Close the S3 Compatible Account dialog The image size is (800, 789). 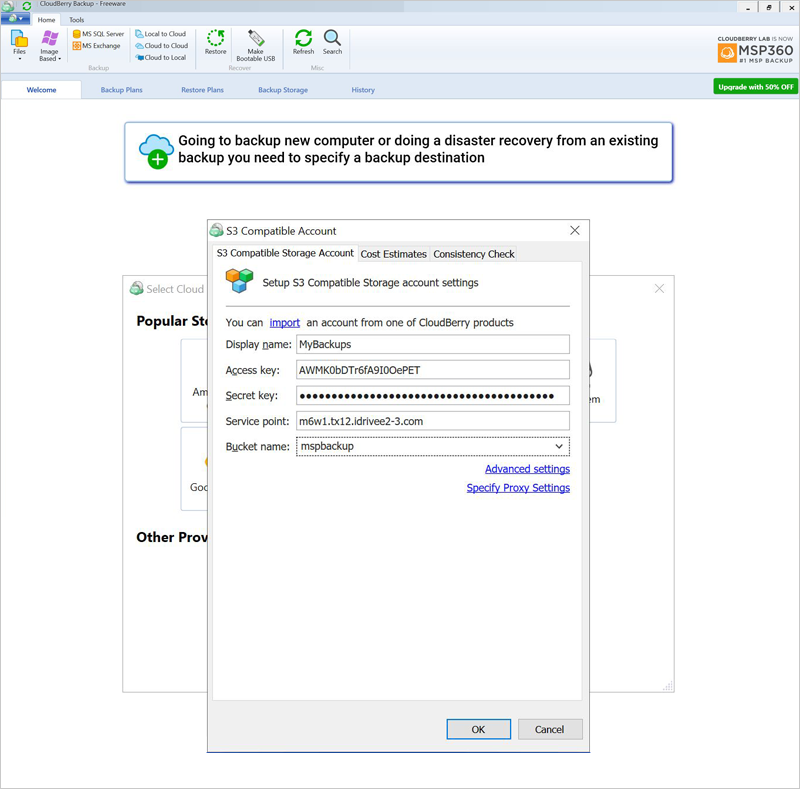[x=575, y=231]
